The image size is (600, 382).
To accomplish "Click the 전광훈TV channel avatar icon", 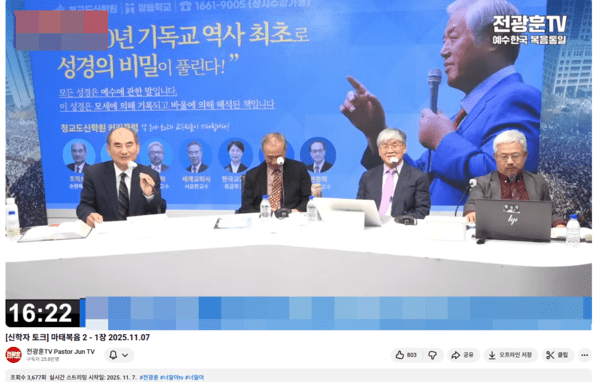I will pos(13,355).
